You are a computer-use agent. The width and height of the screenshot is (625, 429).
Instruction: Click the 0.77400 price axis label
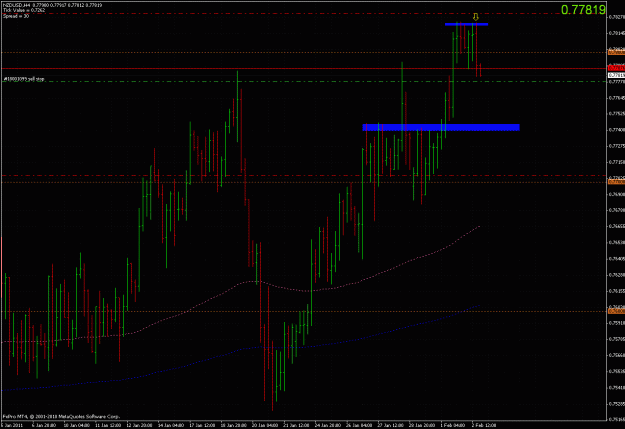617,130
